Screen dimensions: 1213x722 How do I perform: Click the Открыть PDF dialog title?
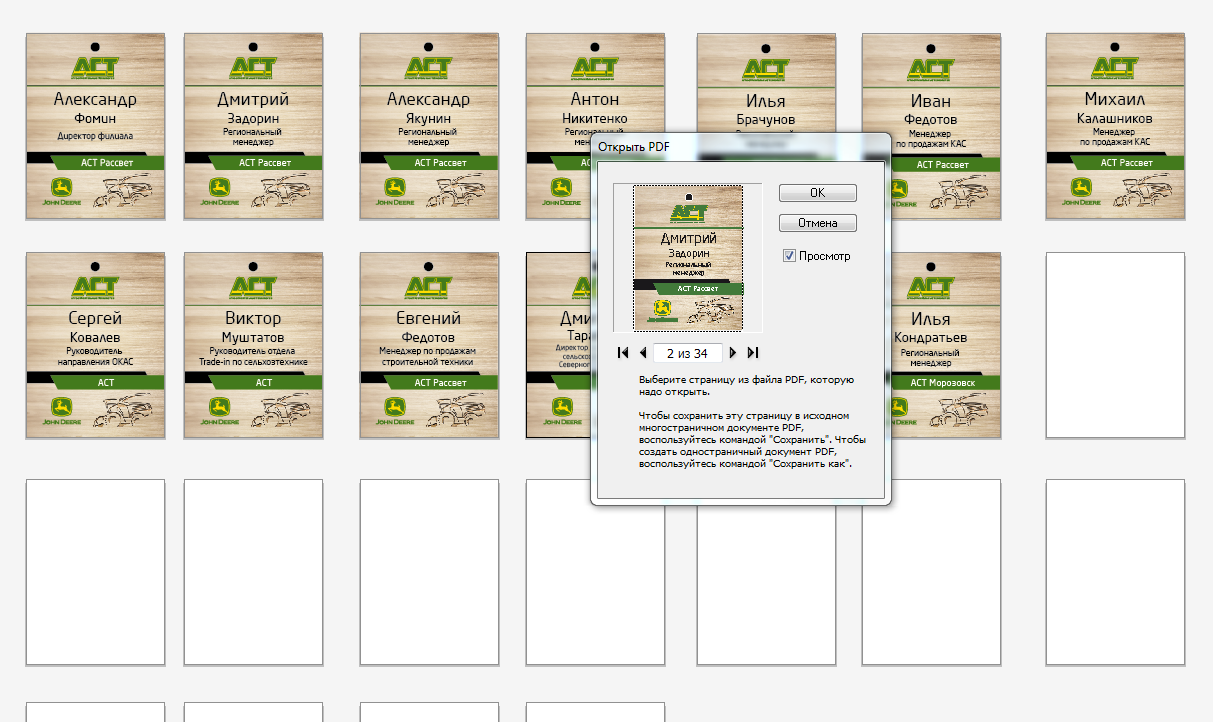click(x=634, y=146)
